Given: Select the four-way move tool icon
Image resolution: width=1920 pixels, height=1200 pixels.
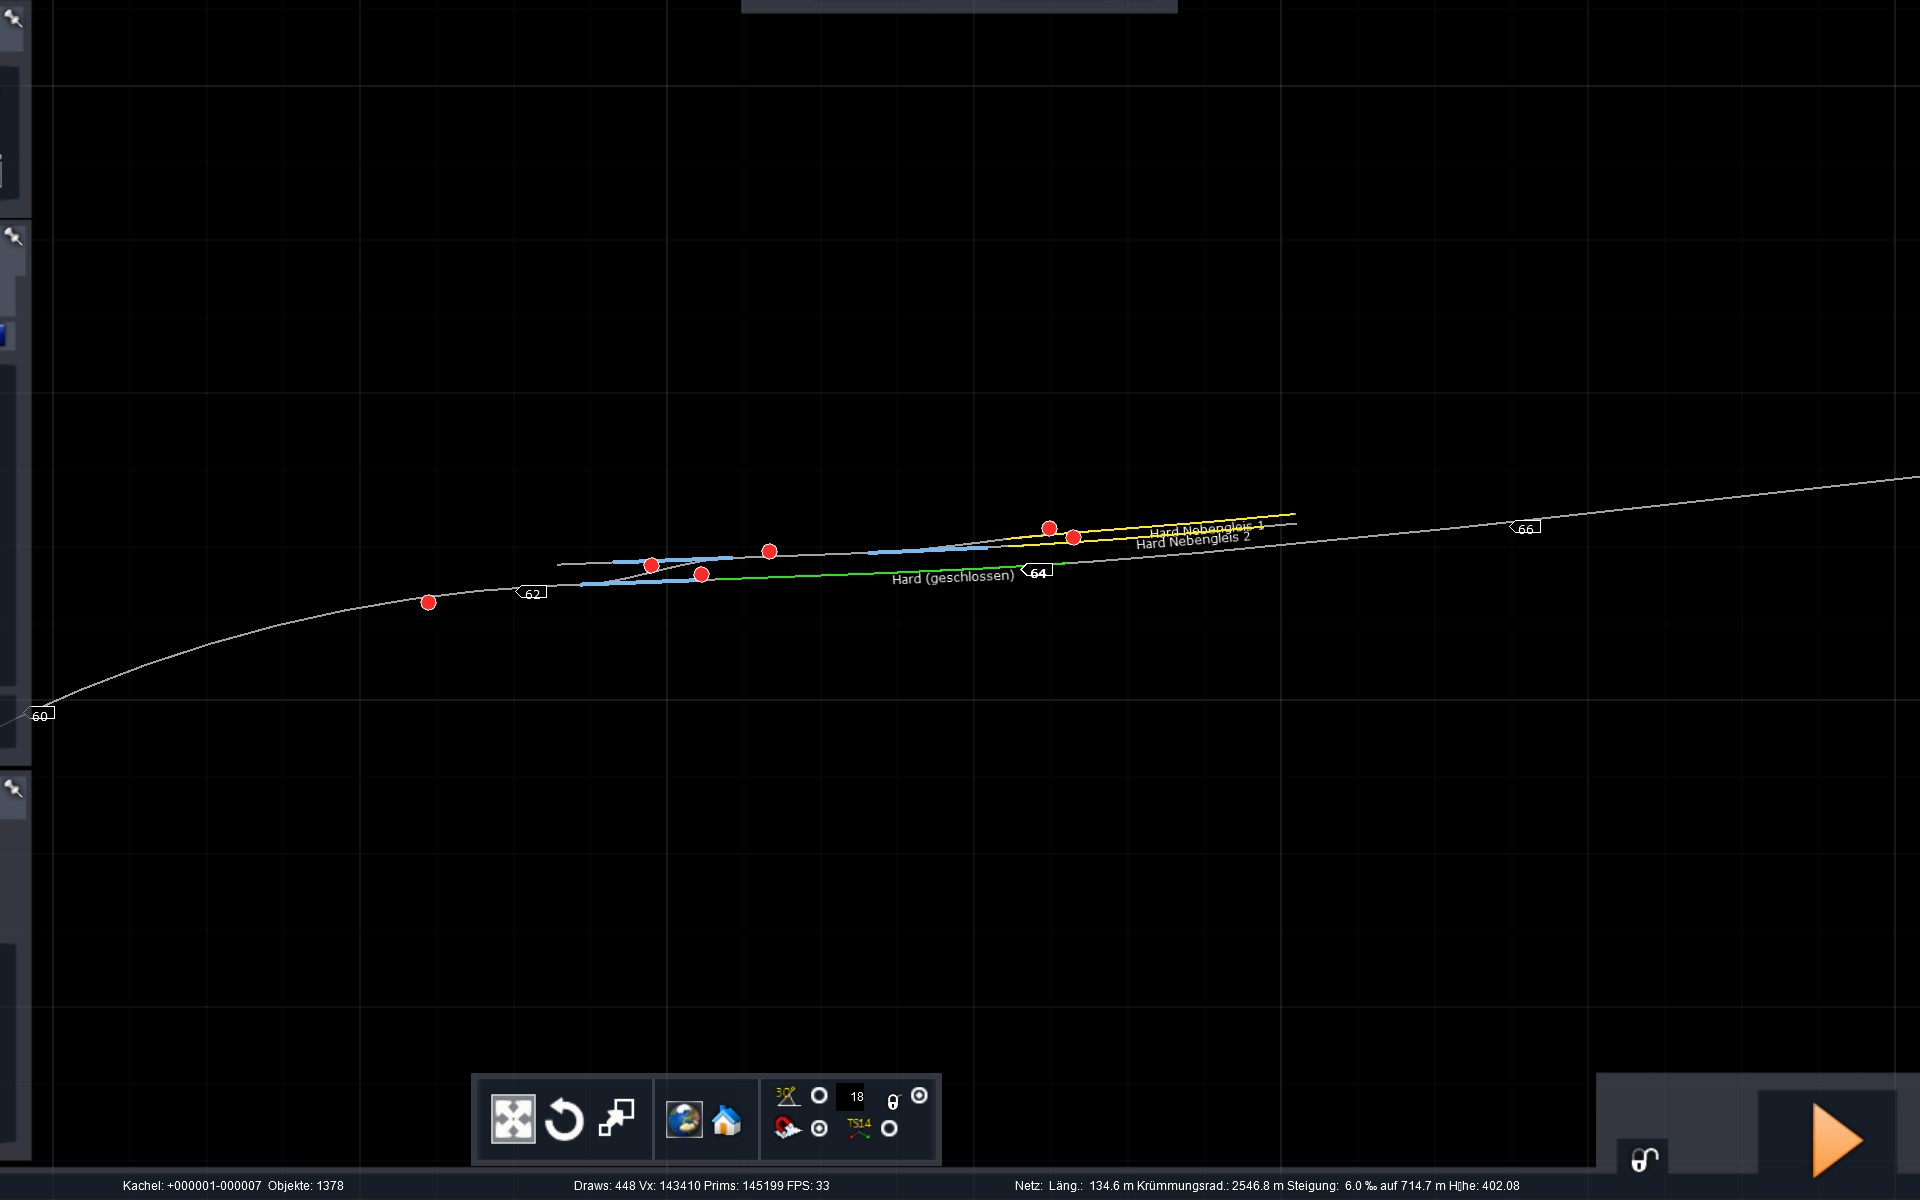Looking at the screenshot, I should (513, 1119).
